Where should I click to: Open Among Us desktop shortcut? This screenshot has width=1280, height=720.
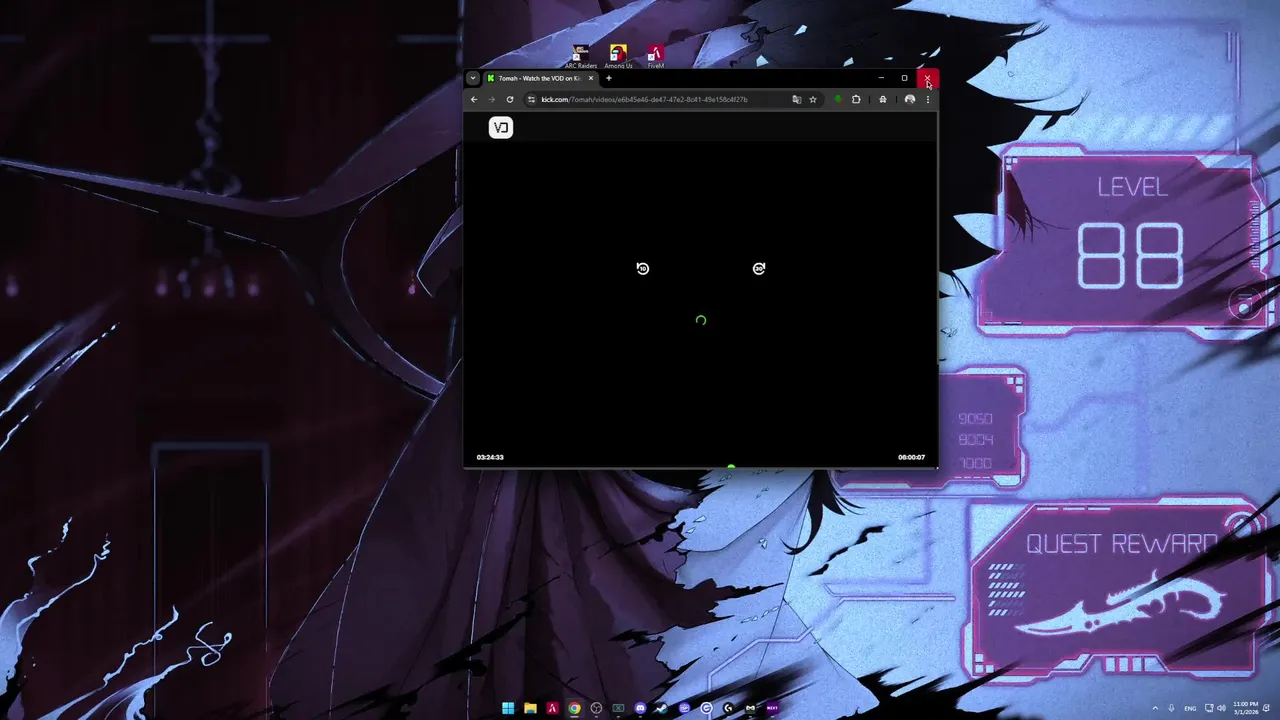point(618,57)
